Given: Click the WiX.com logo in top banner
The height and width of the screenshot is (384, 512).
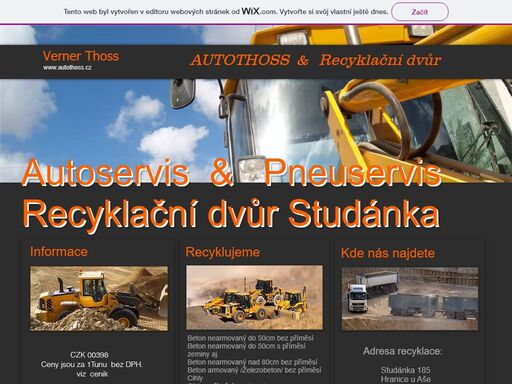Looking at the screenshot, I should pyautogui.click(x=259, y=11).
